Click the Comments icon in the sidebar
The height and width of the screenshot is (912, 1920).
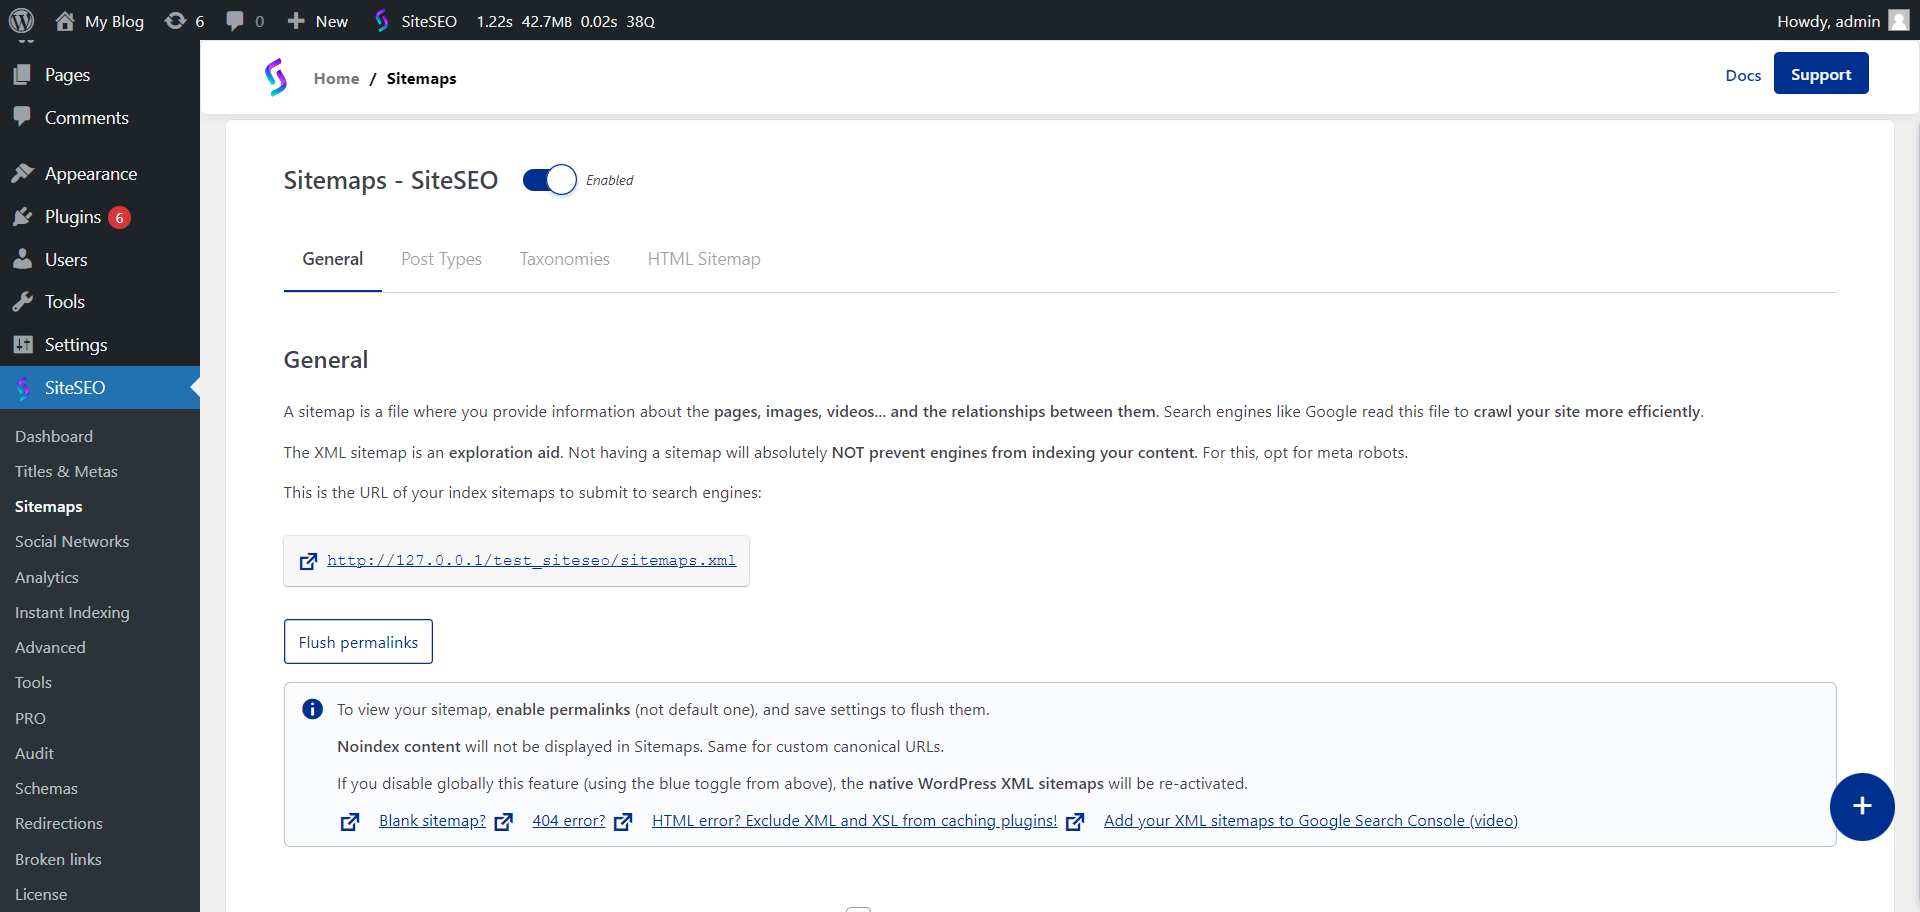click(22, 117)
